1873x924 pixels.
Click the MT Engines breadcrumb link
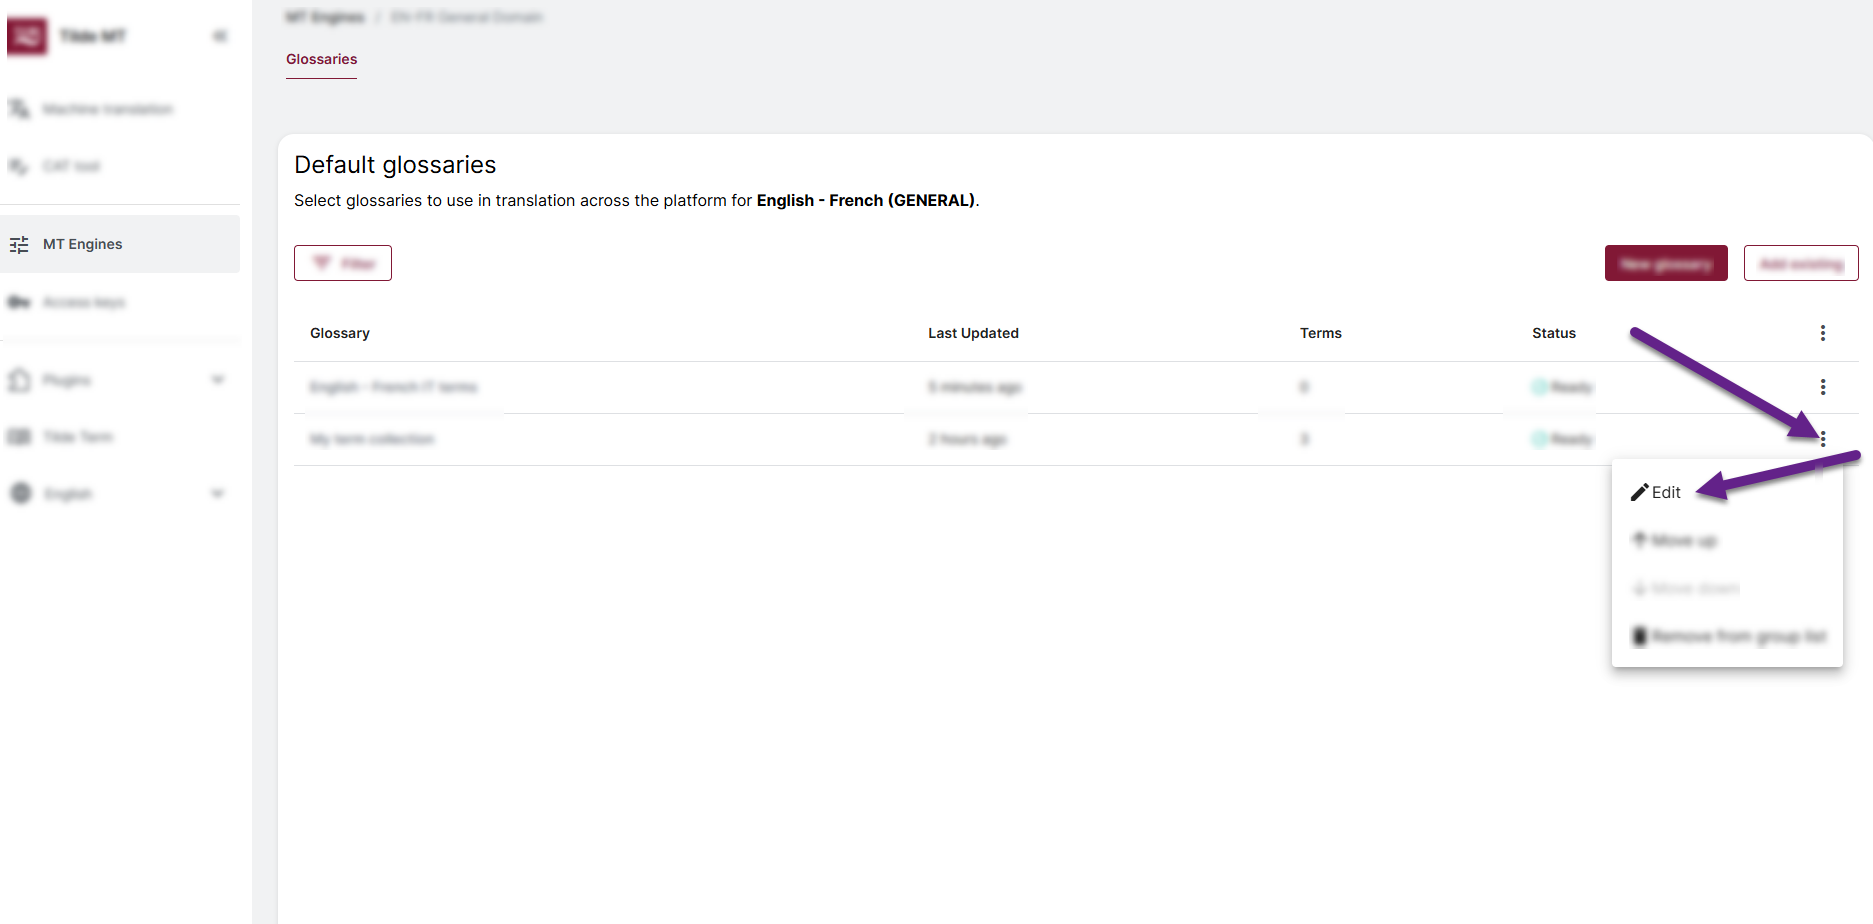pos(324,16)
